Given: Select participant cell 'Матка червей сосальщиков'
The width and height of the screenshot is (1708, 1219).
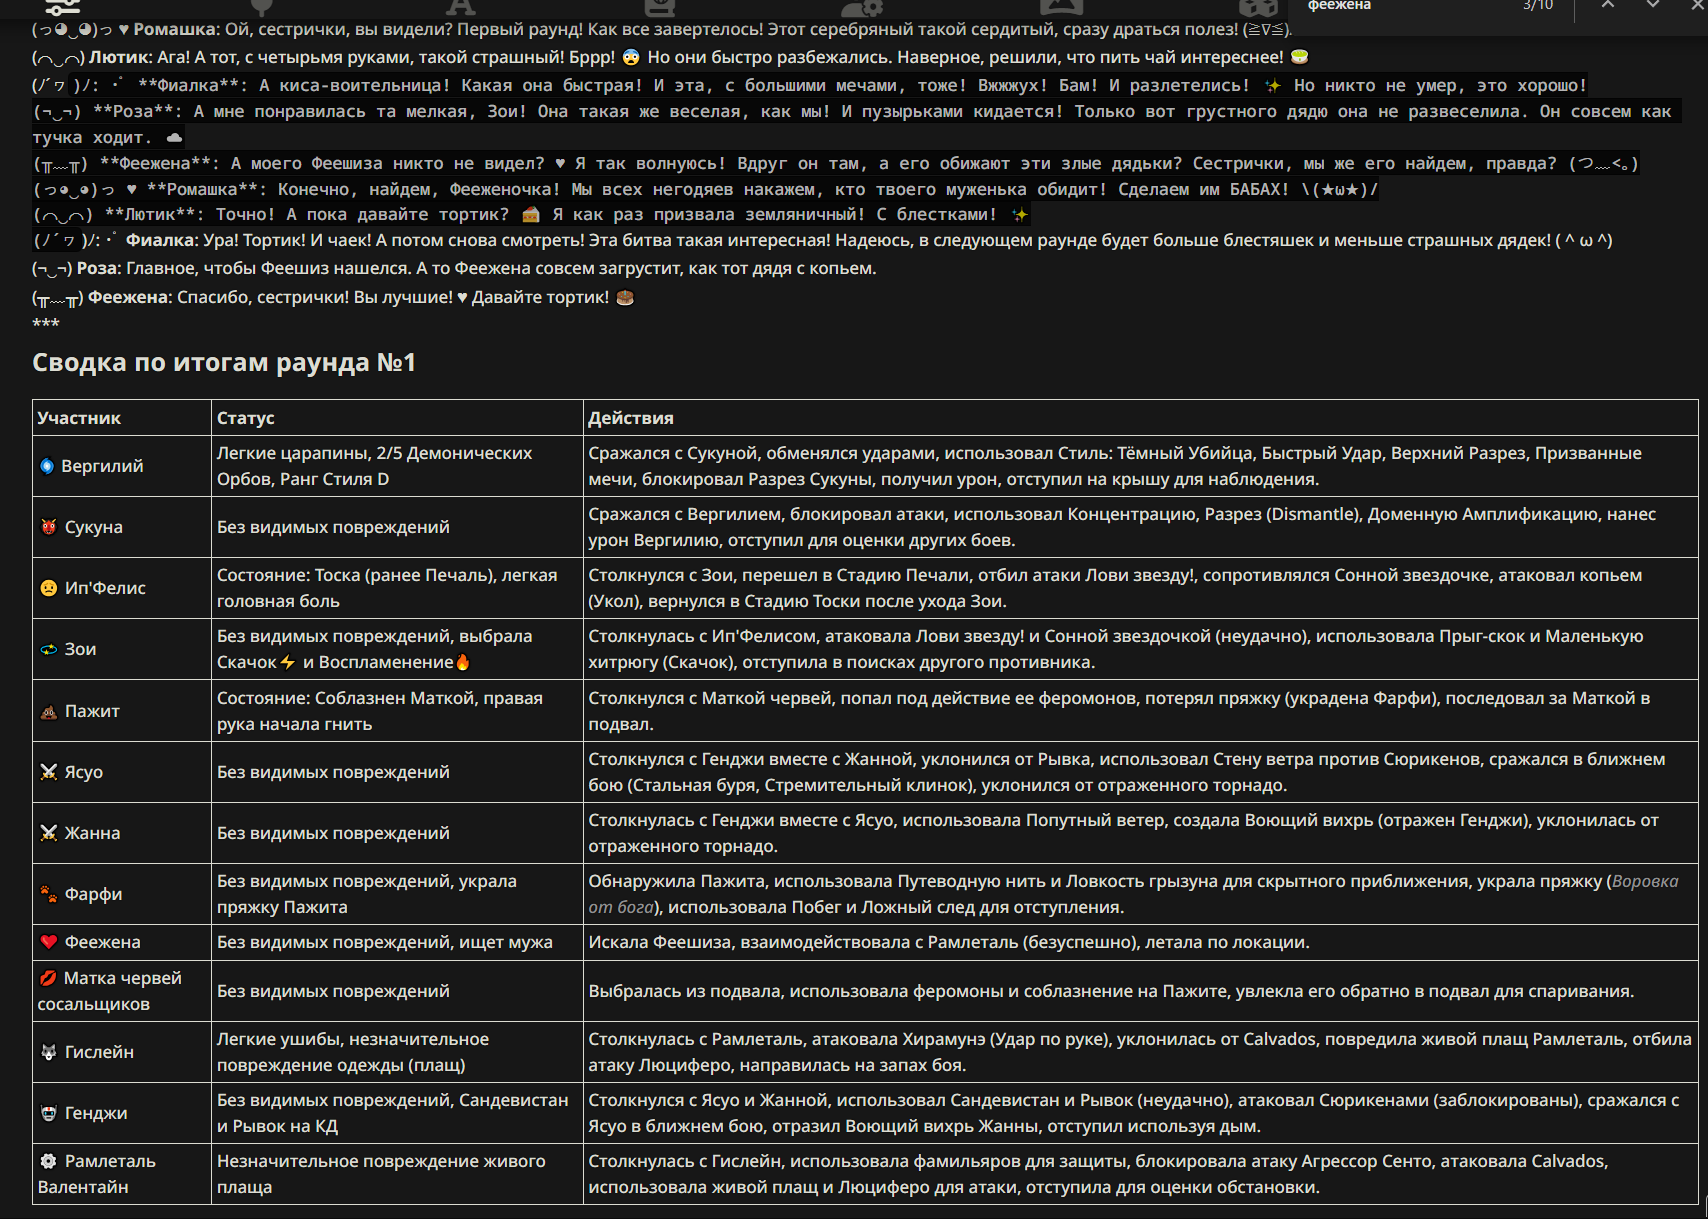Looking at the screenshot, I should [122, 991].
